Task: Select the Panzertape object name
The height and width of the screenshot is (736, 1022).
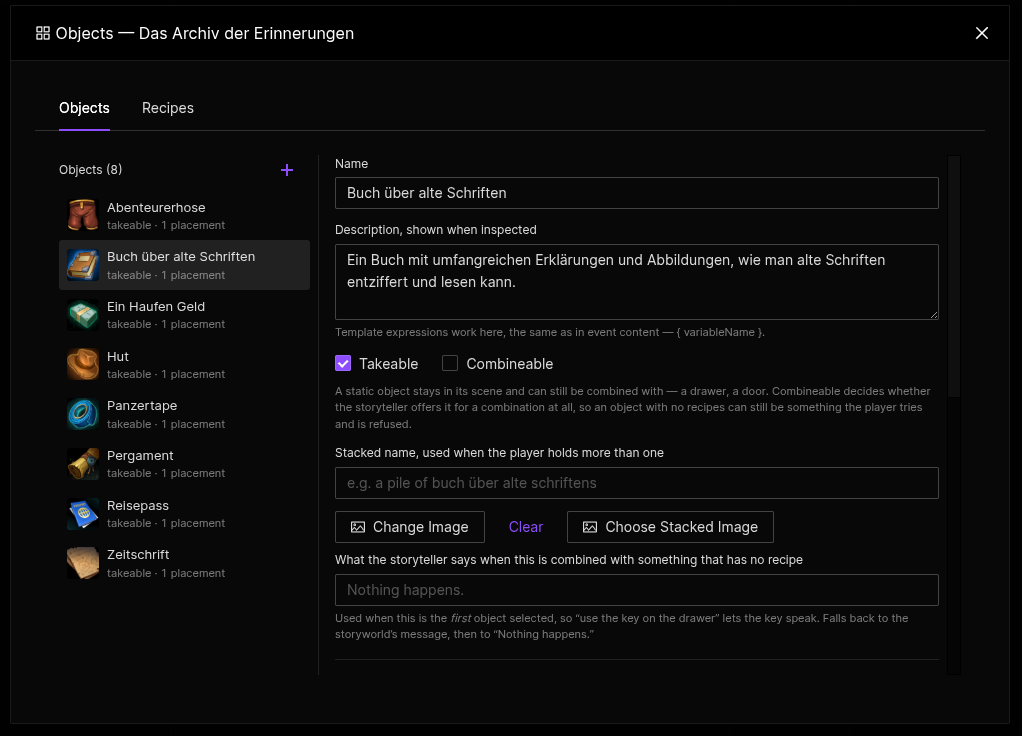Action: coord(142,405)
